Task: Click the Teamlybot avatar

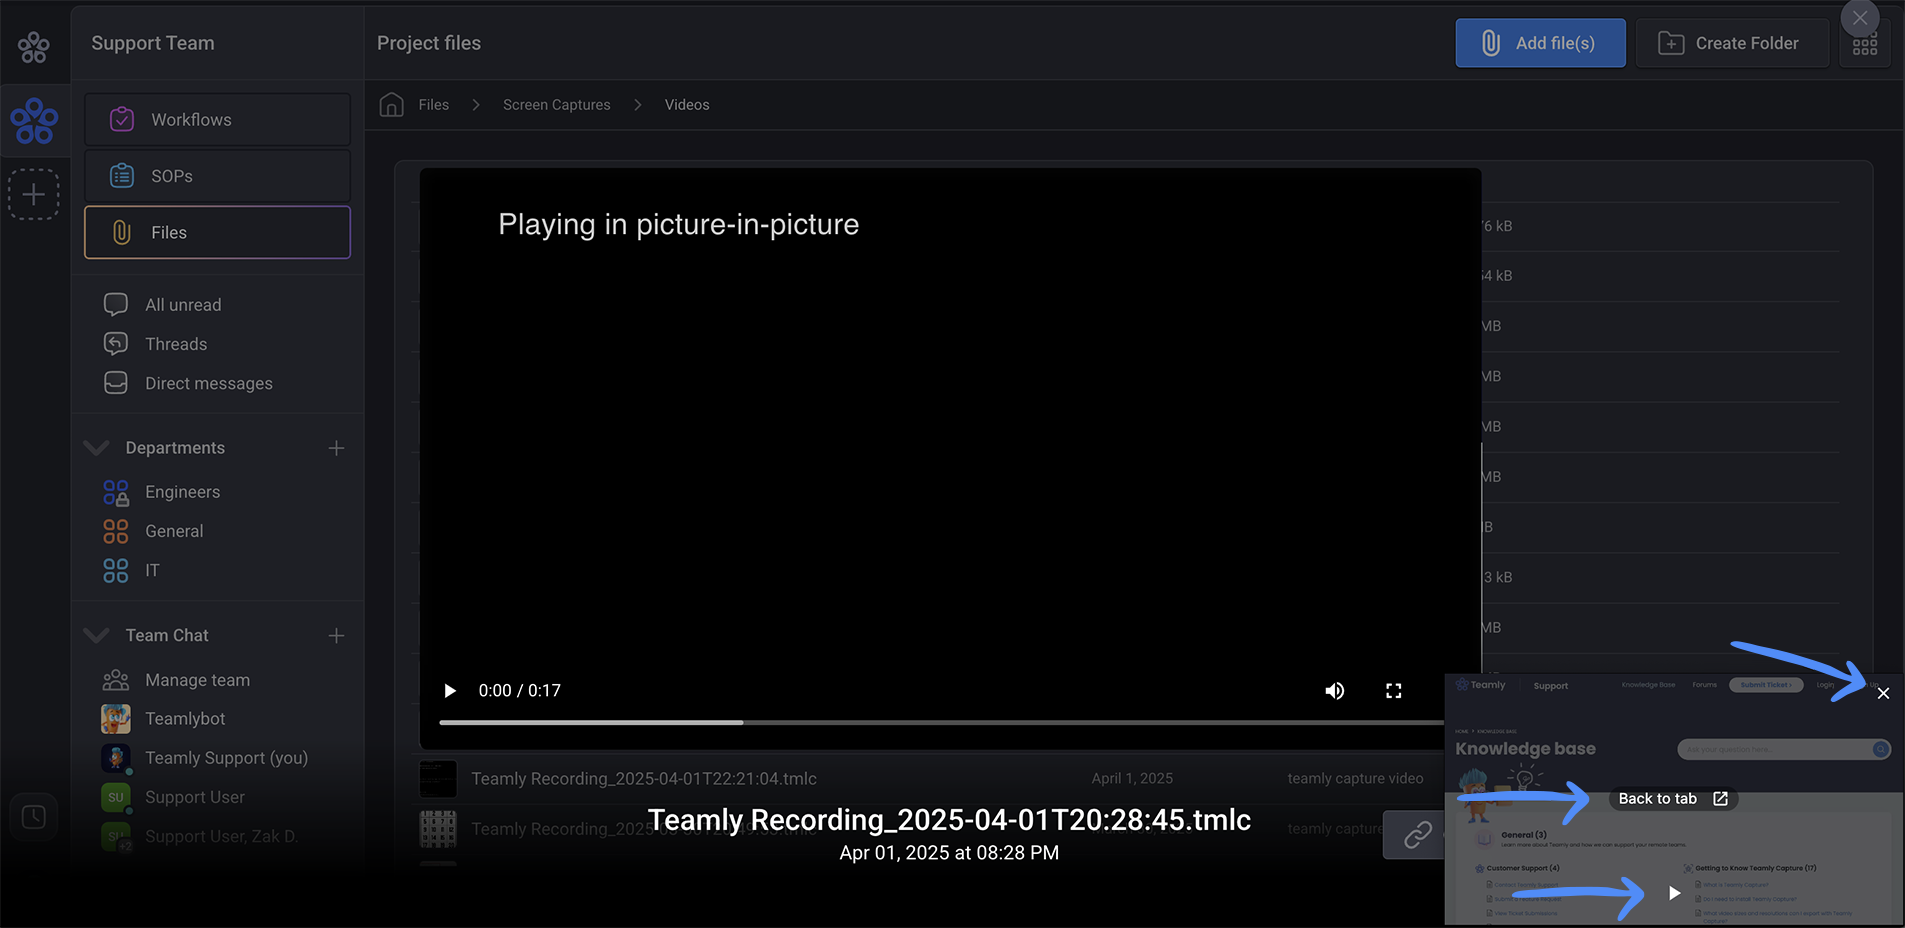Action: point(116,719)
